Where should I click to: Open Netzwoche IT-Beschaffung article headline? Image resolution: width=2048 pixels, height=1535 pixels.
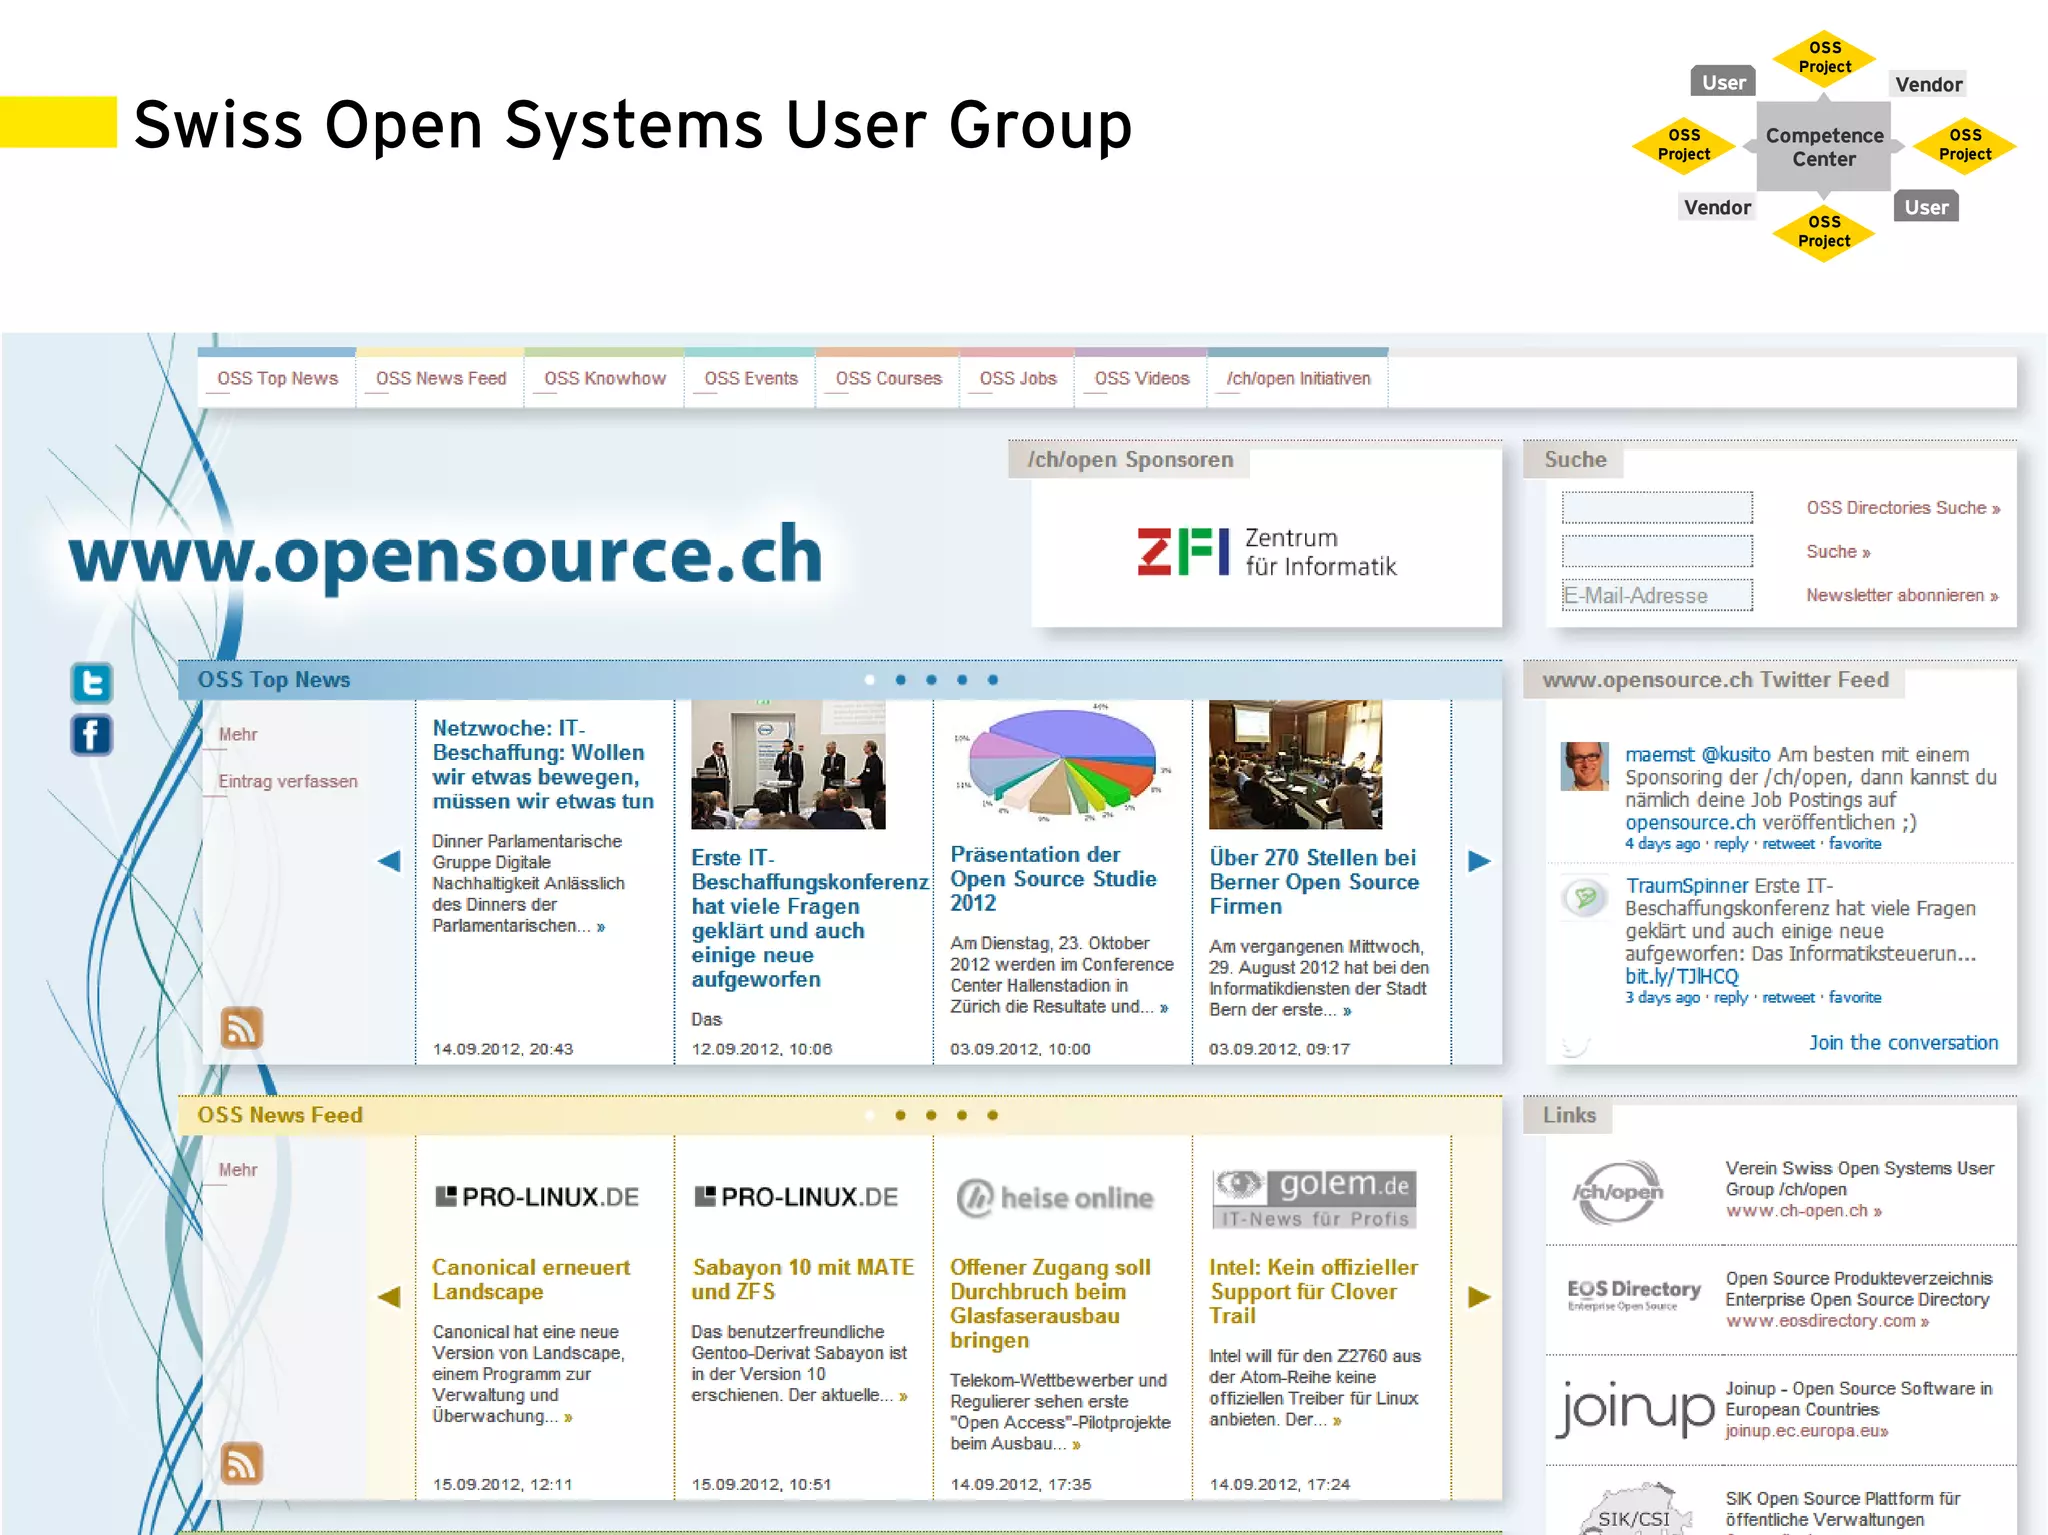[543, 765]
